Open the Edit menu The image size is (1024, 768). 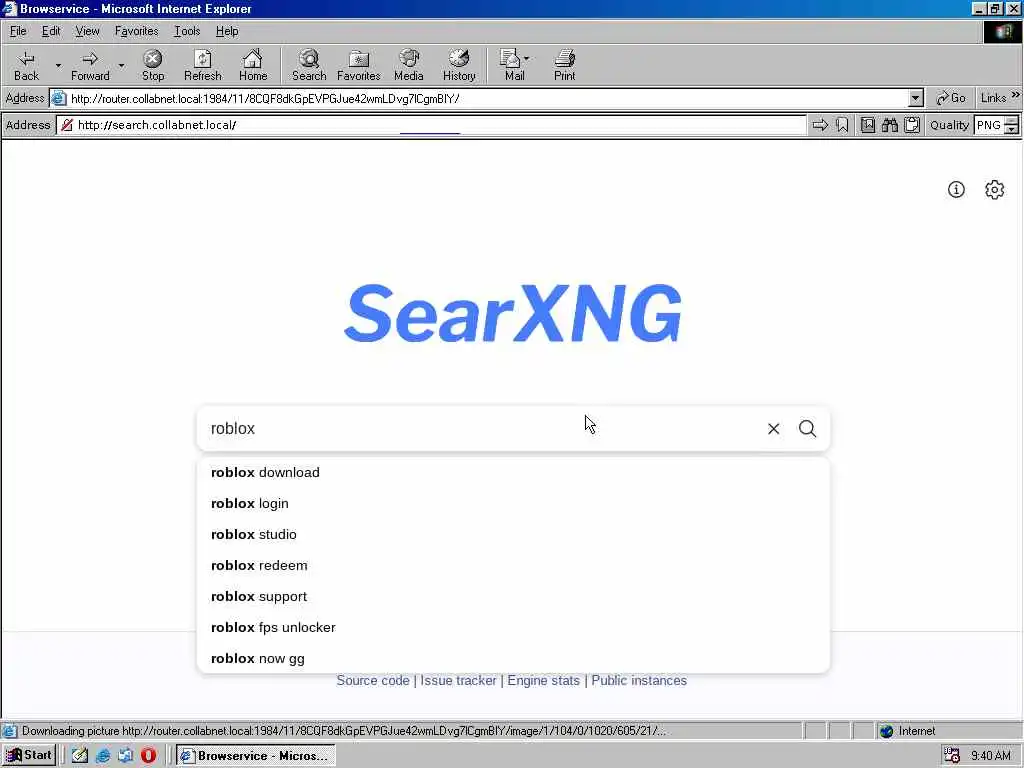tap(51, 31)
